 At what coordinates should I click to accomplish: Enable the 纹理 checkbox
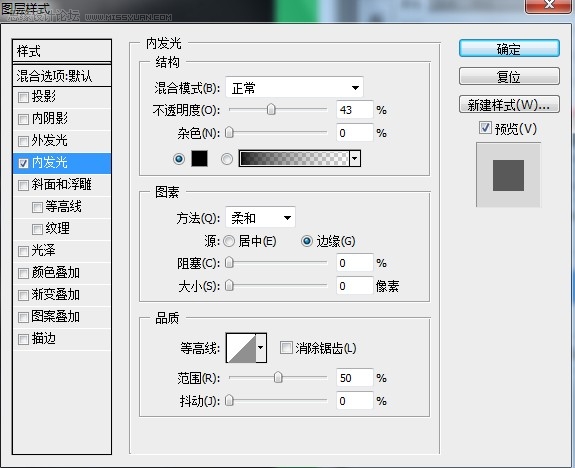click(37, 229)
